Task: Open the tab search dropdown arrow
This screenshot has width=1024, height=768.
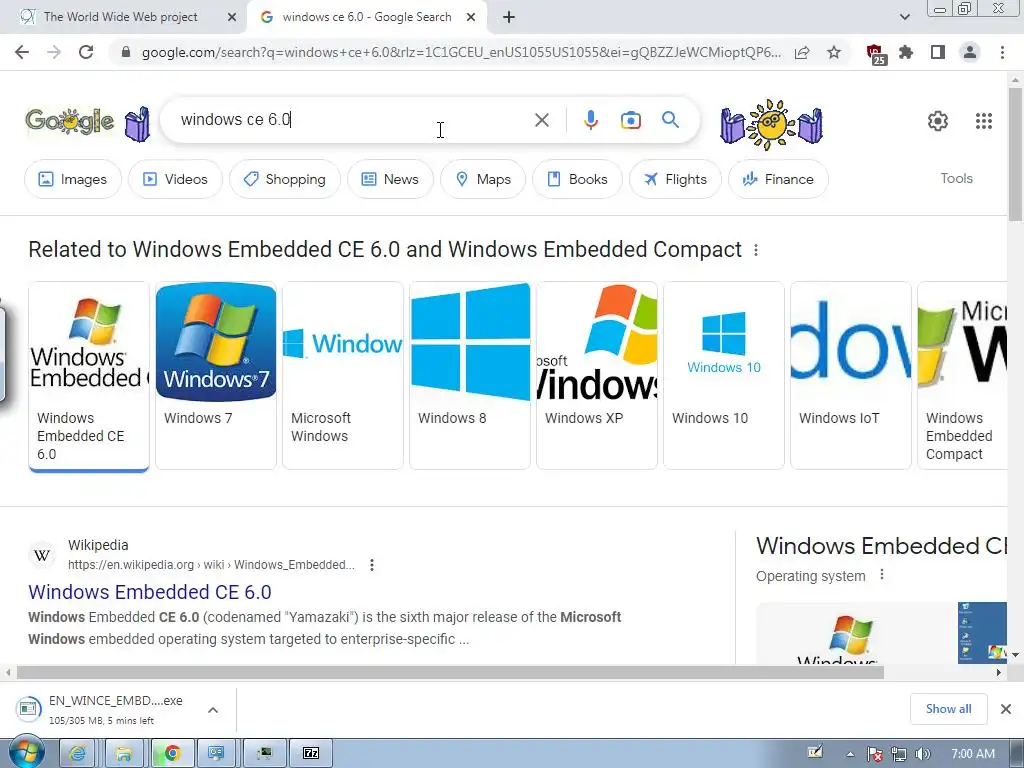Action: click(904, 17)
